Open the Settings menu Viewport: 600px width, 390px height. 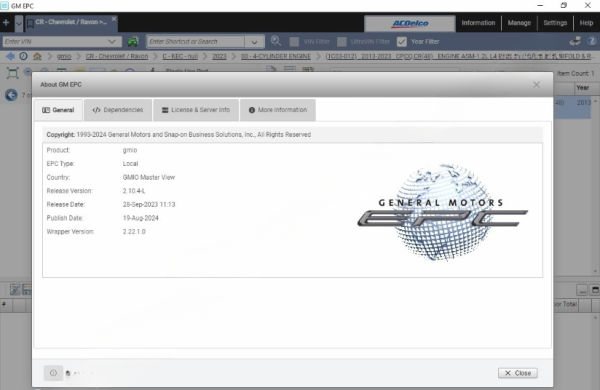[x=555, y=23]
